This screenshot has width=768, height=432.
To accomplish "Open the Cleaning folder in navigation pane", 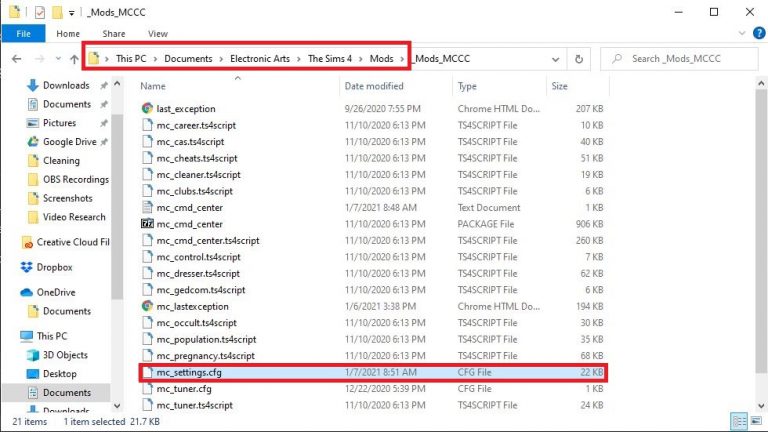I will click(x=61, y=160).
